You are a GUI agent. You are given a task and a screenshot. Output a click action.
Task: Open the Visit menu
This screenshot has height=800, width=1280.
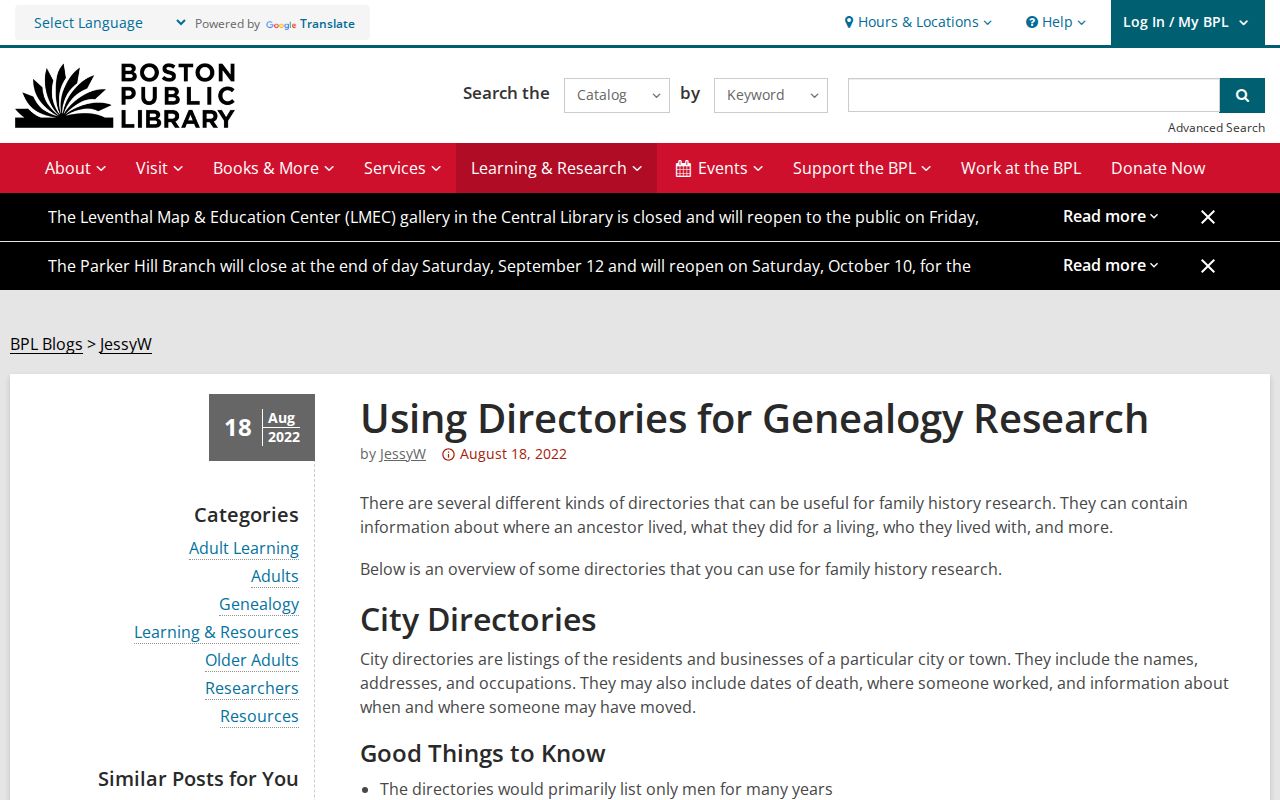159,168
